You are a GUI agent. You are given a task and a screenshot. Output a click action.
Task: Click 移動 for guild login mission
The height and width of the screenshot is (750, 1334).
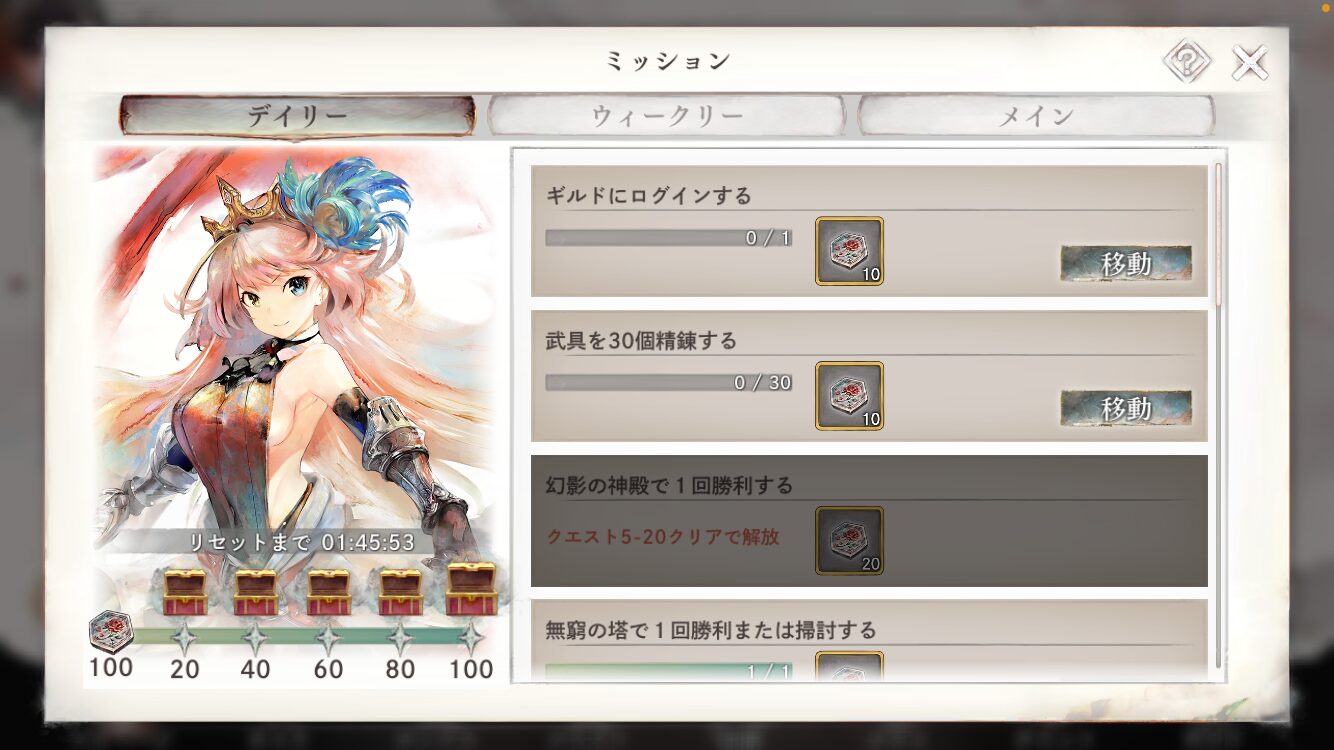(x=1126, y=264)
